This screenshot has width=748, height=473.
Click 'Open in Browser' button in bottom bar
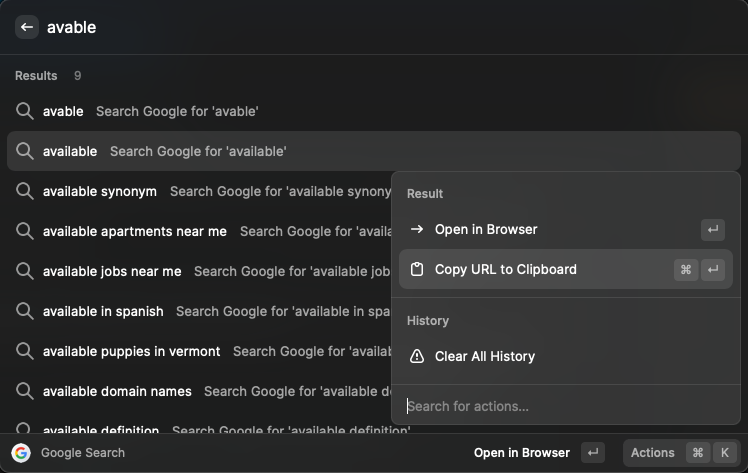(522, 452)
